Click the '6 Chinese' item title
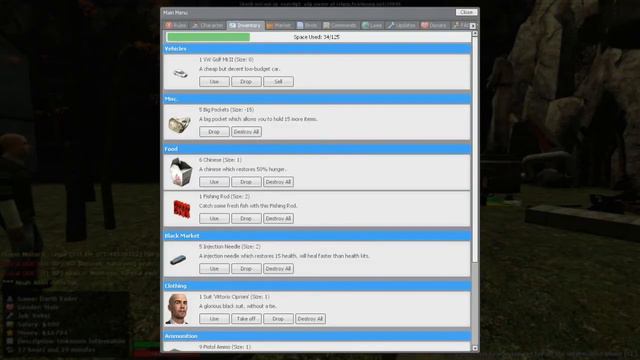Viewport: 640px width, 360px height. click(x=220, y=160)
